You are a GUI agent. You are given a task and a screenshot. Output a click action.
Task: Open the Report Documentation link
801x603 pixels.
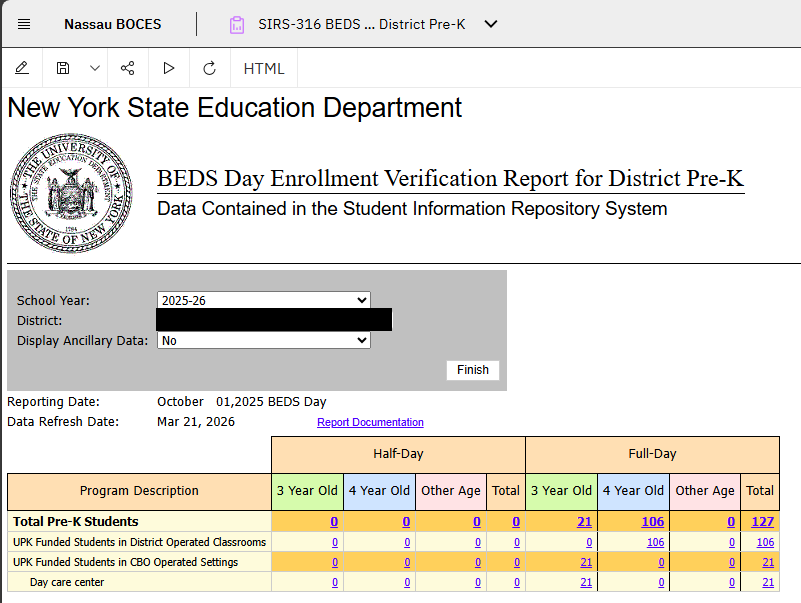pos(370,422)
